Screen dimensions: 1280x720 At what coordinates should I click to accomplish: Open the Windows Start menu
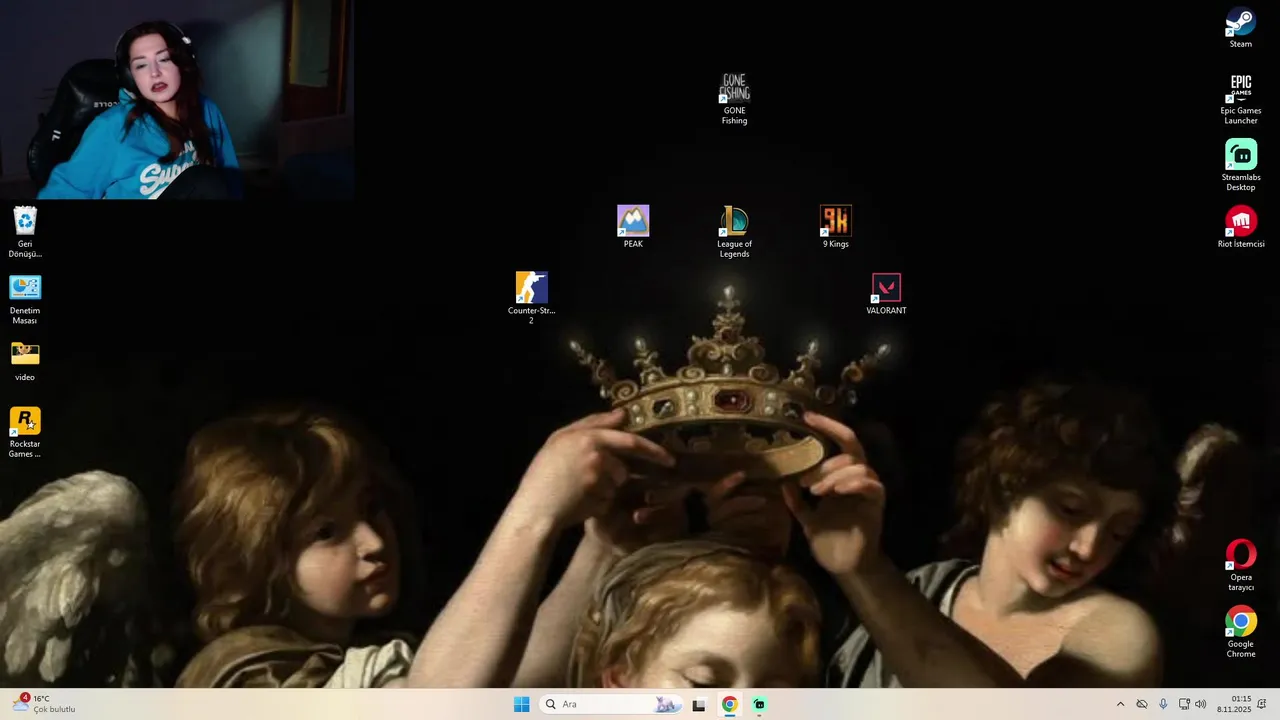(x=521, y=704)
